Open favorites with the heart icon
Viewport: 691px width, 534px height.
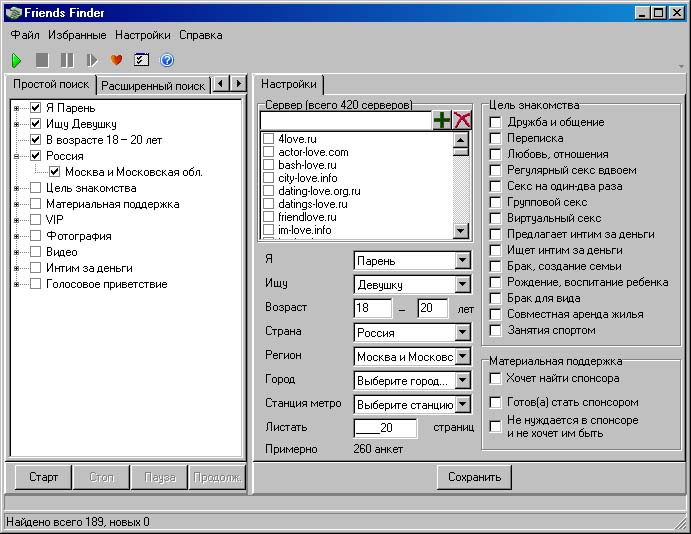(x=117, y=60)
